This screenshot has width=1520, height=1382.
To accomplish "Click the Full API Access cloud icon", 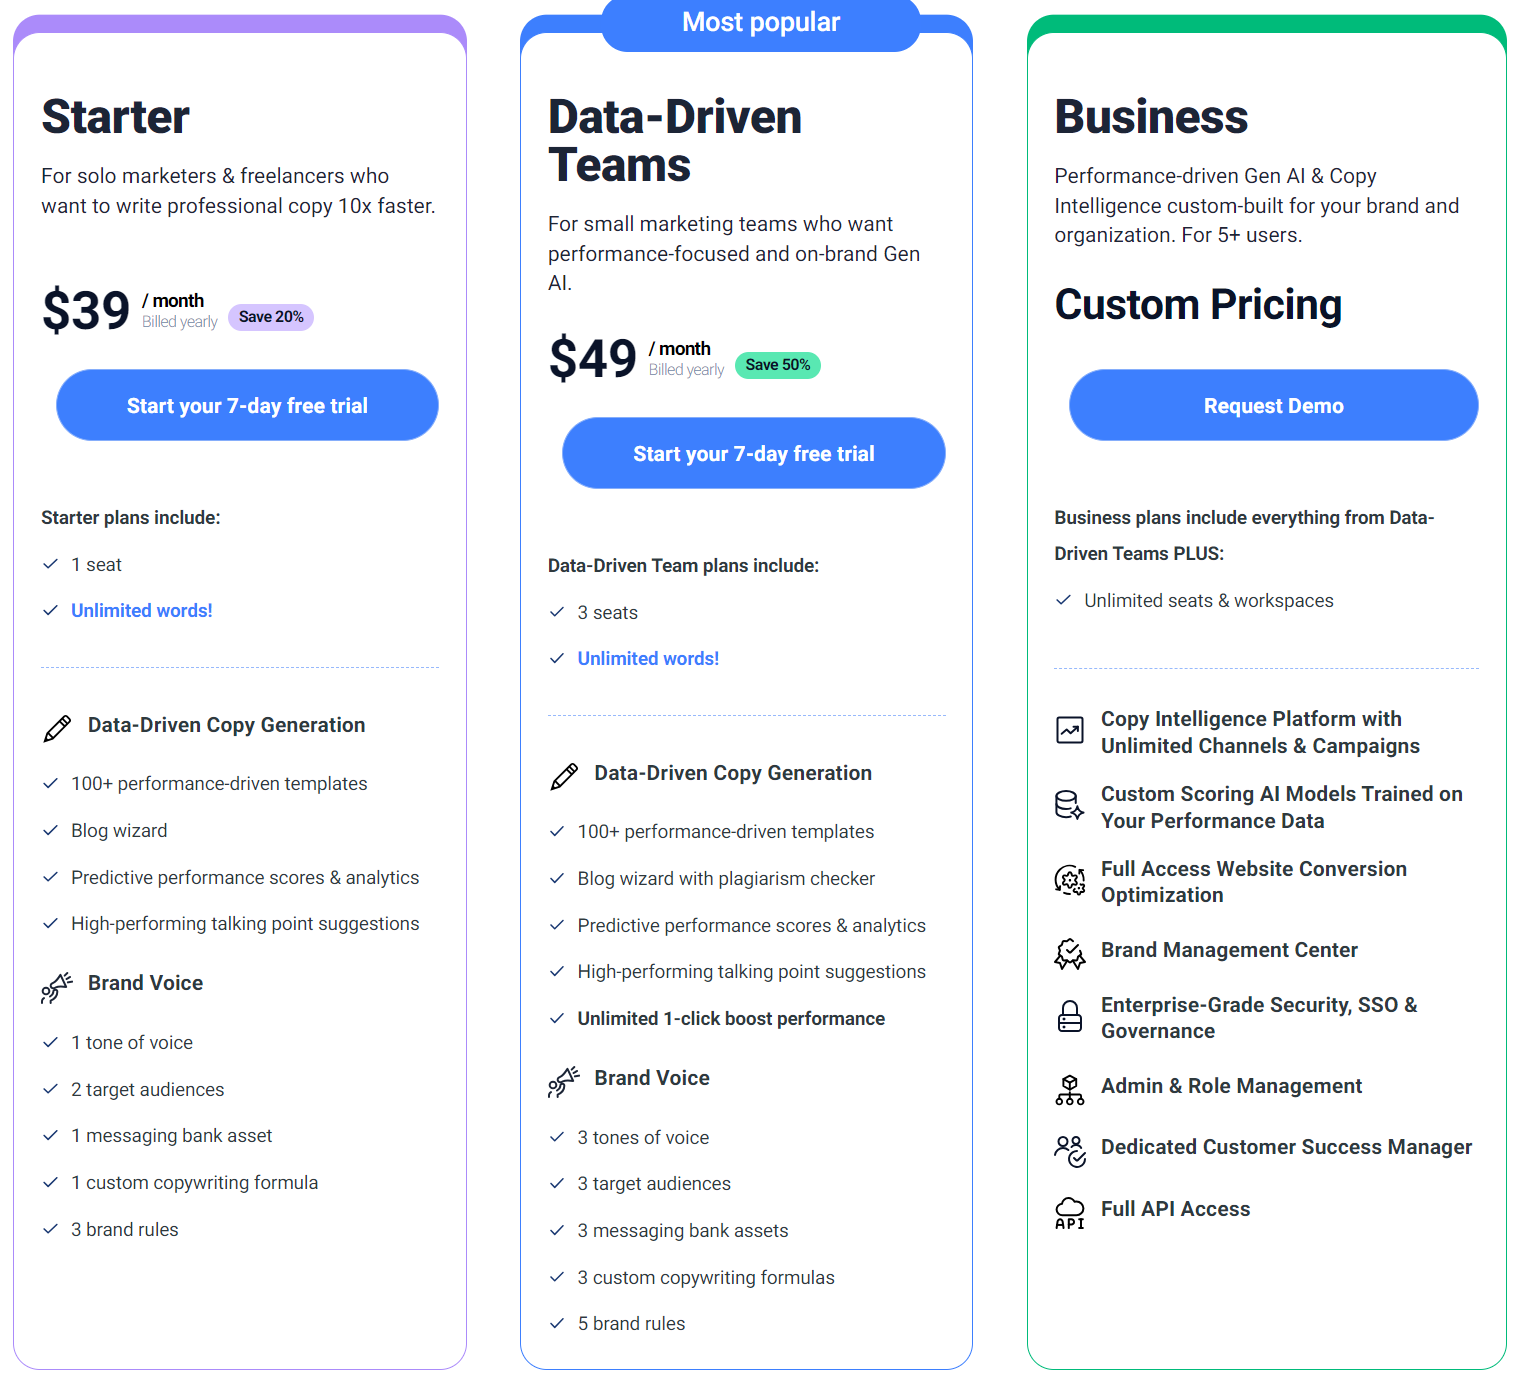I will point(1070,1212).
